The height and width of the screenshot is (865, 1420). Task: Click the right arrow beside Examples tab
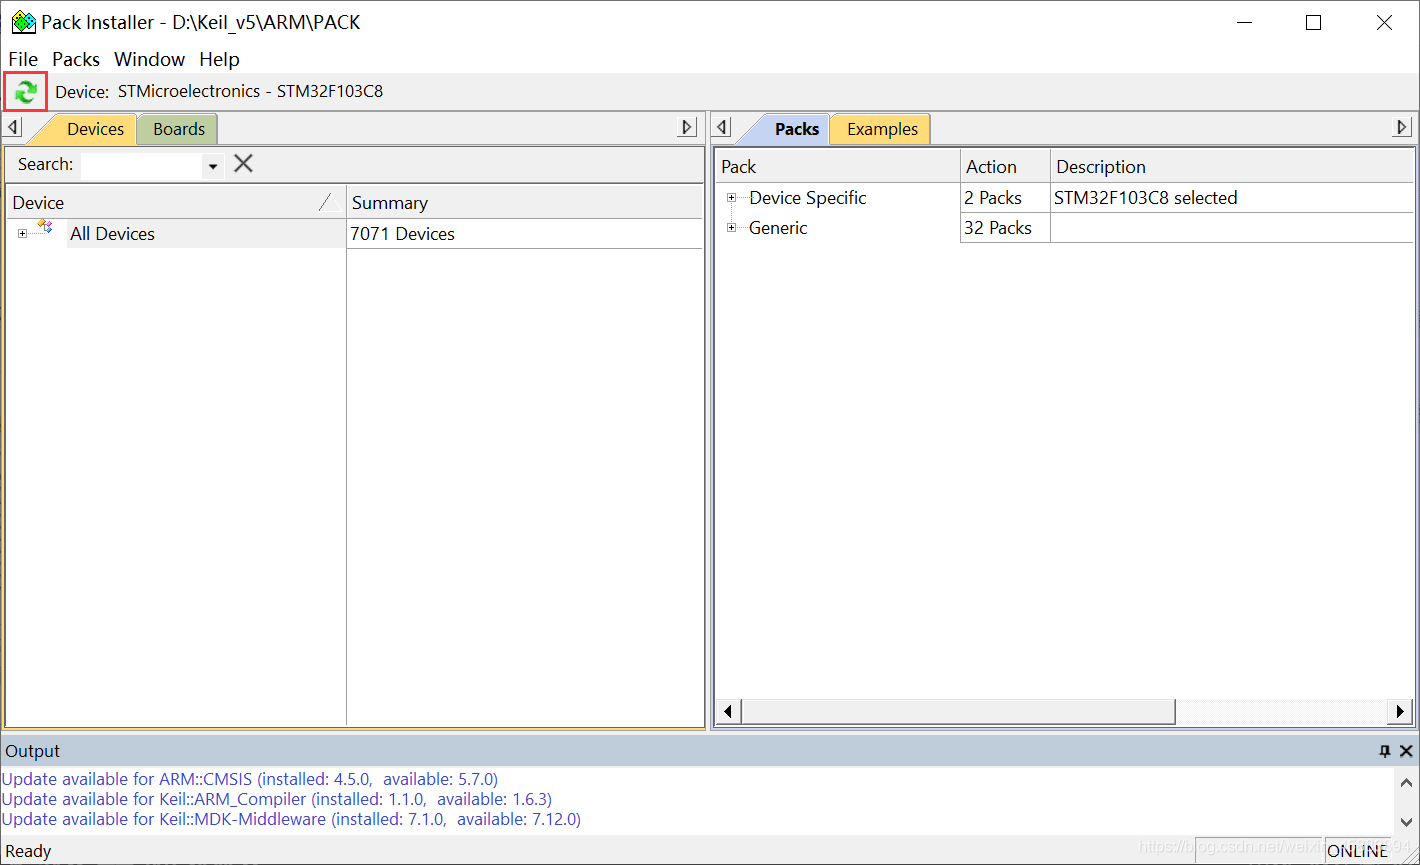(x=1401, y=128)
